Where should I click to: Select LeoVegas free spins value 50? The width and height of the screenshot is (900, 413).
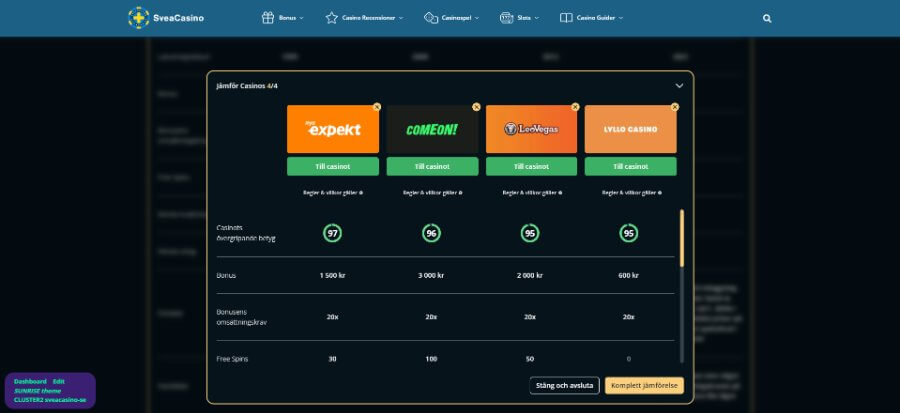tap(530, 359)
